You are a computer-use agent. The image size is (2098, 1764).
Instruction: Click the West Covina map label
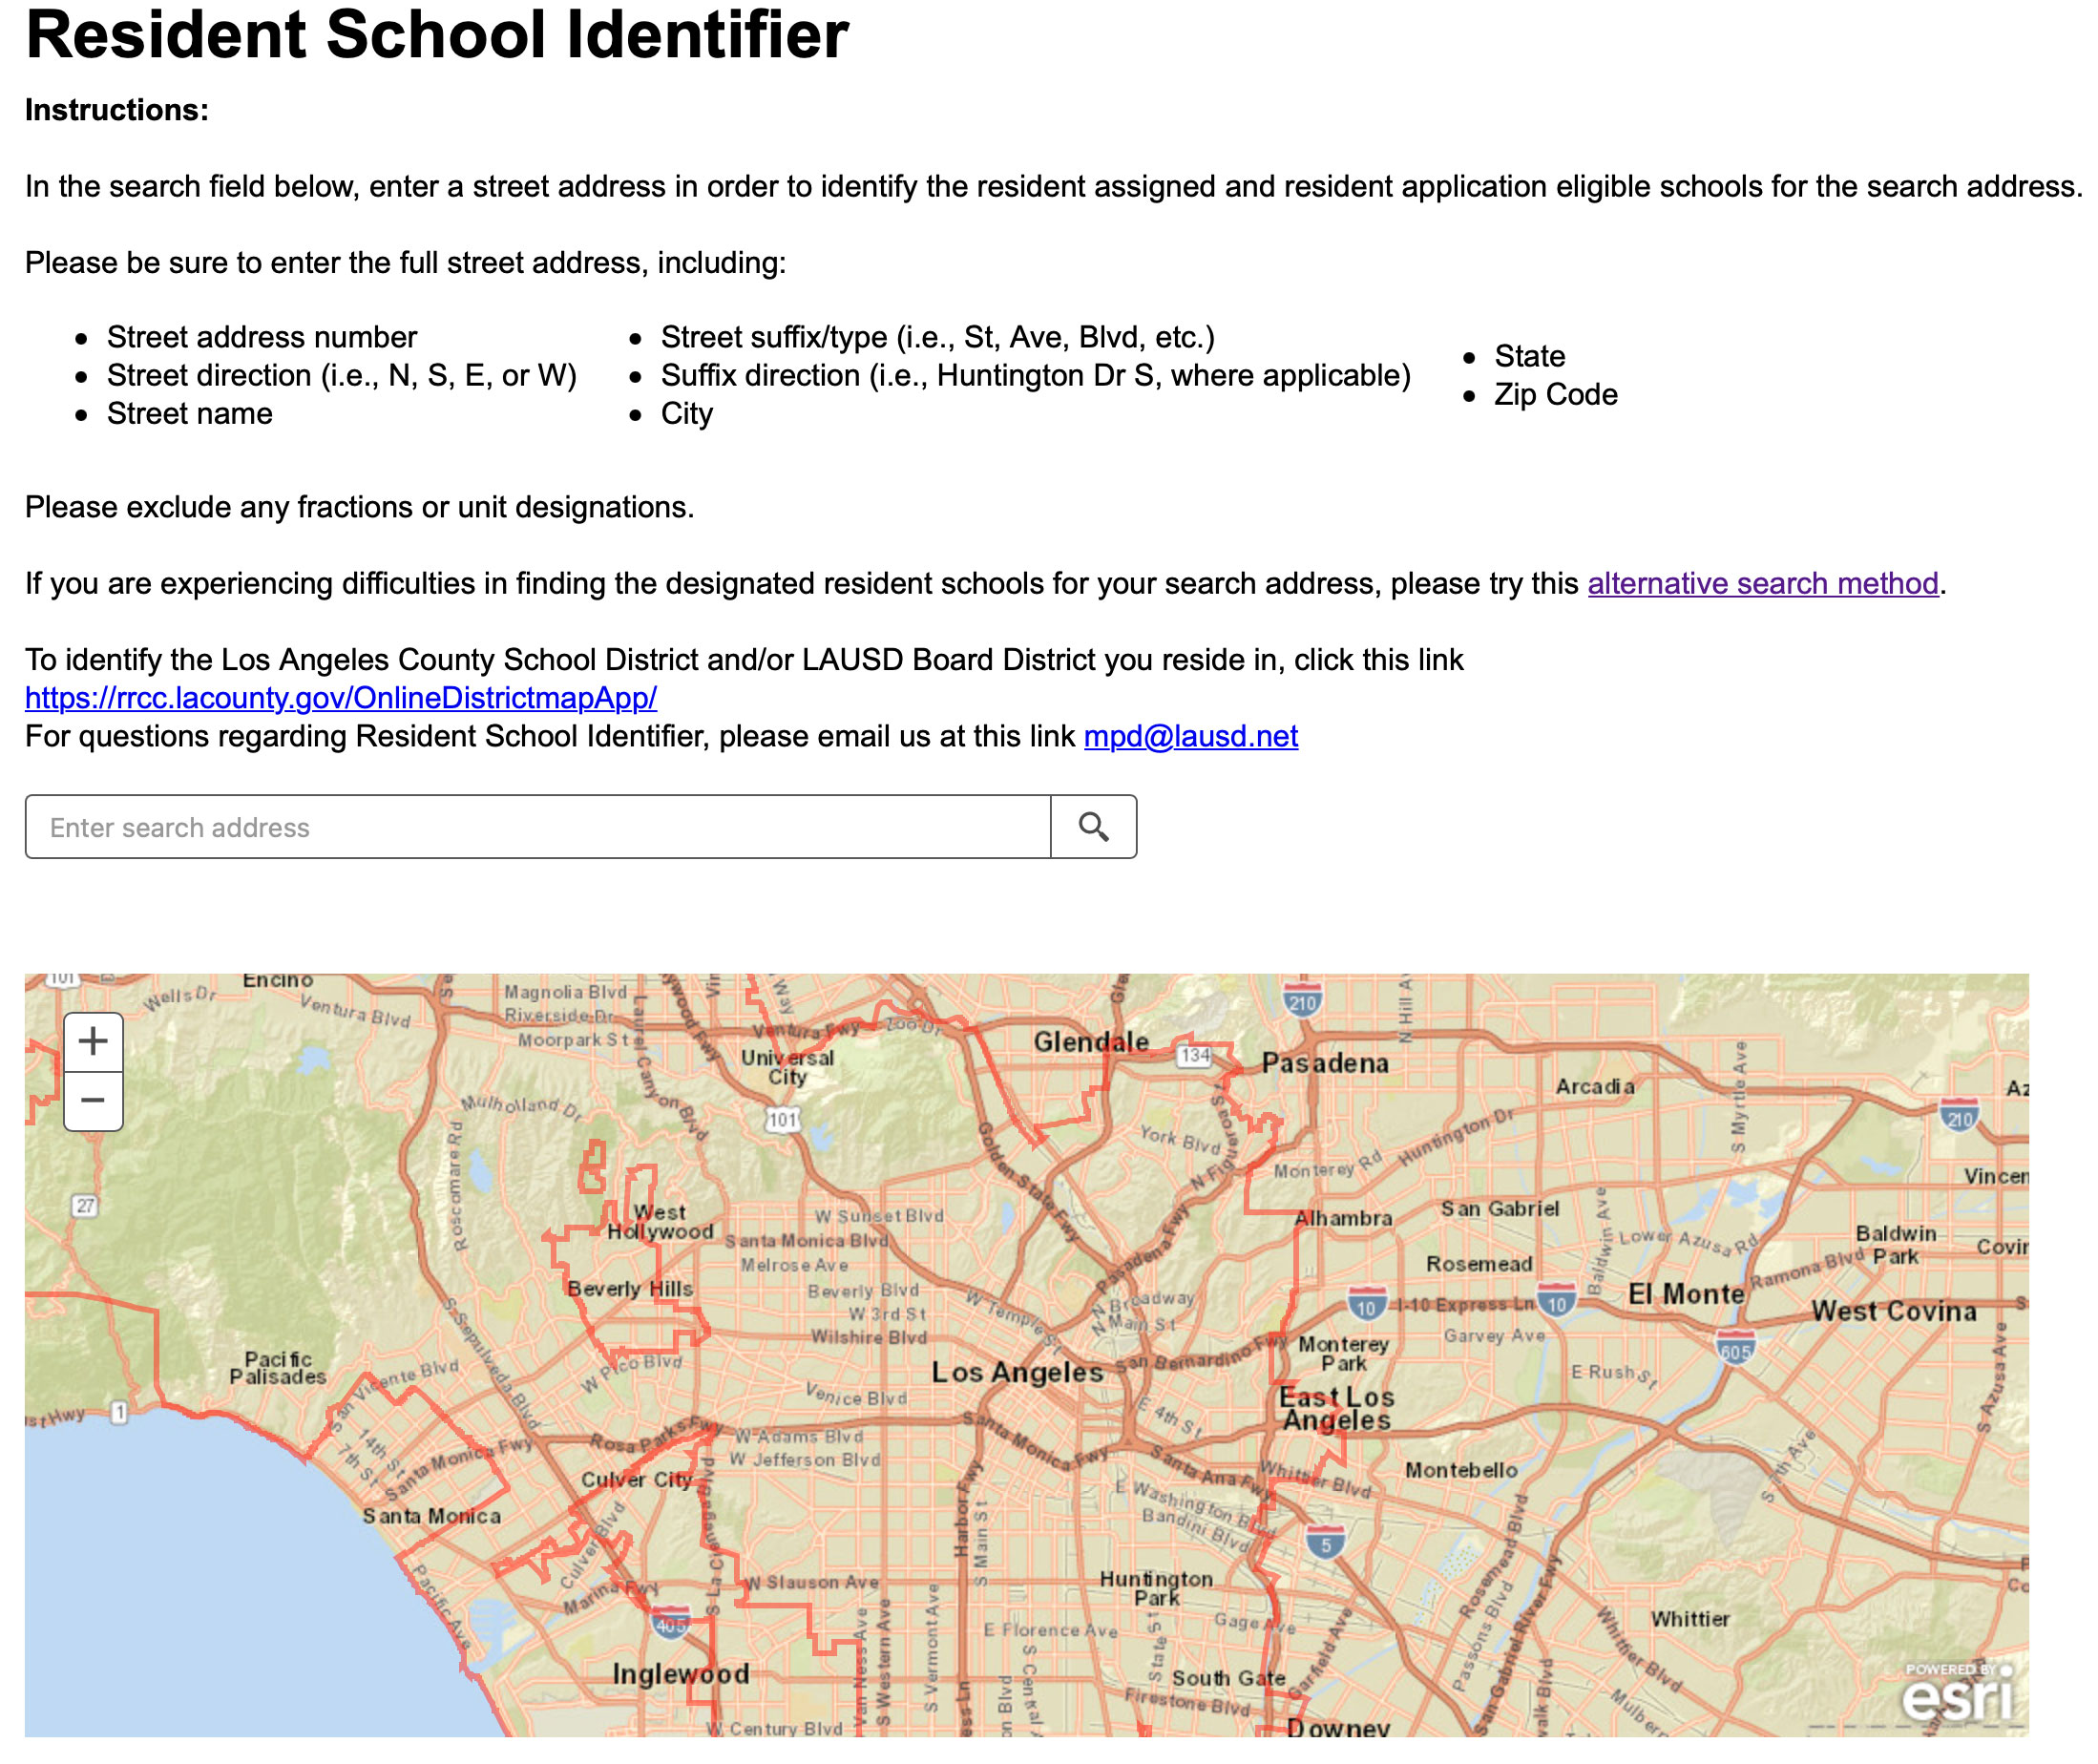1894,1311
